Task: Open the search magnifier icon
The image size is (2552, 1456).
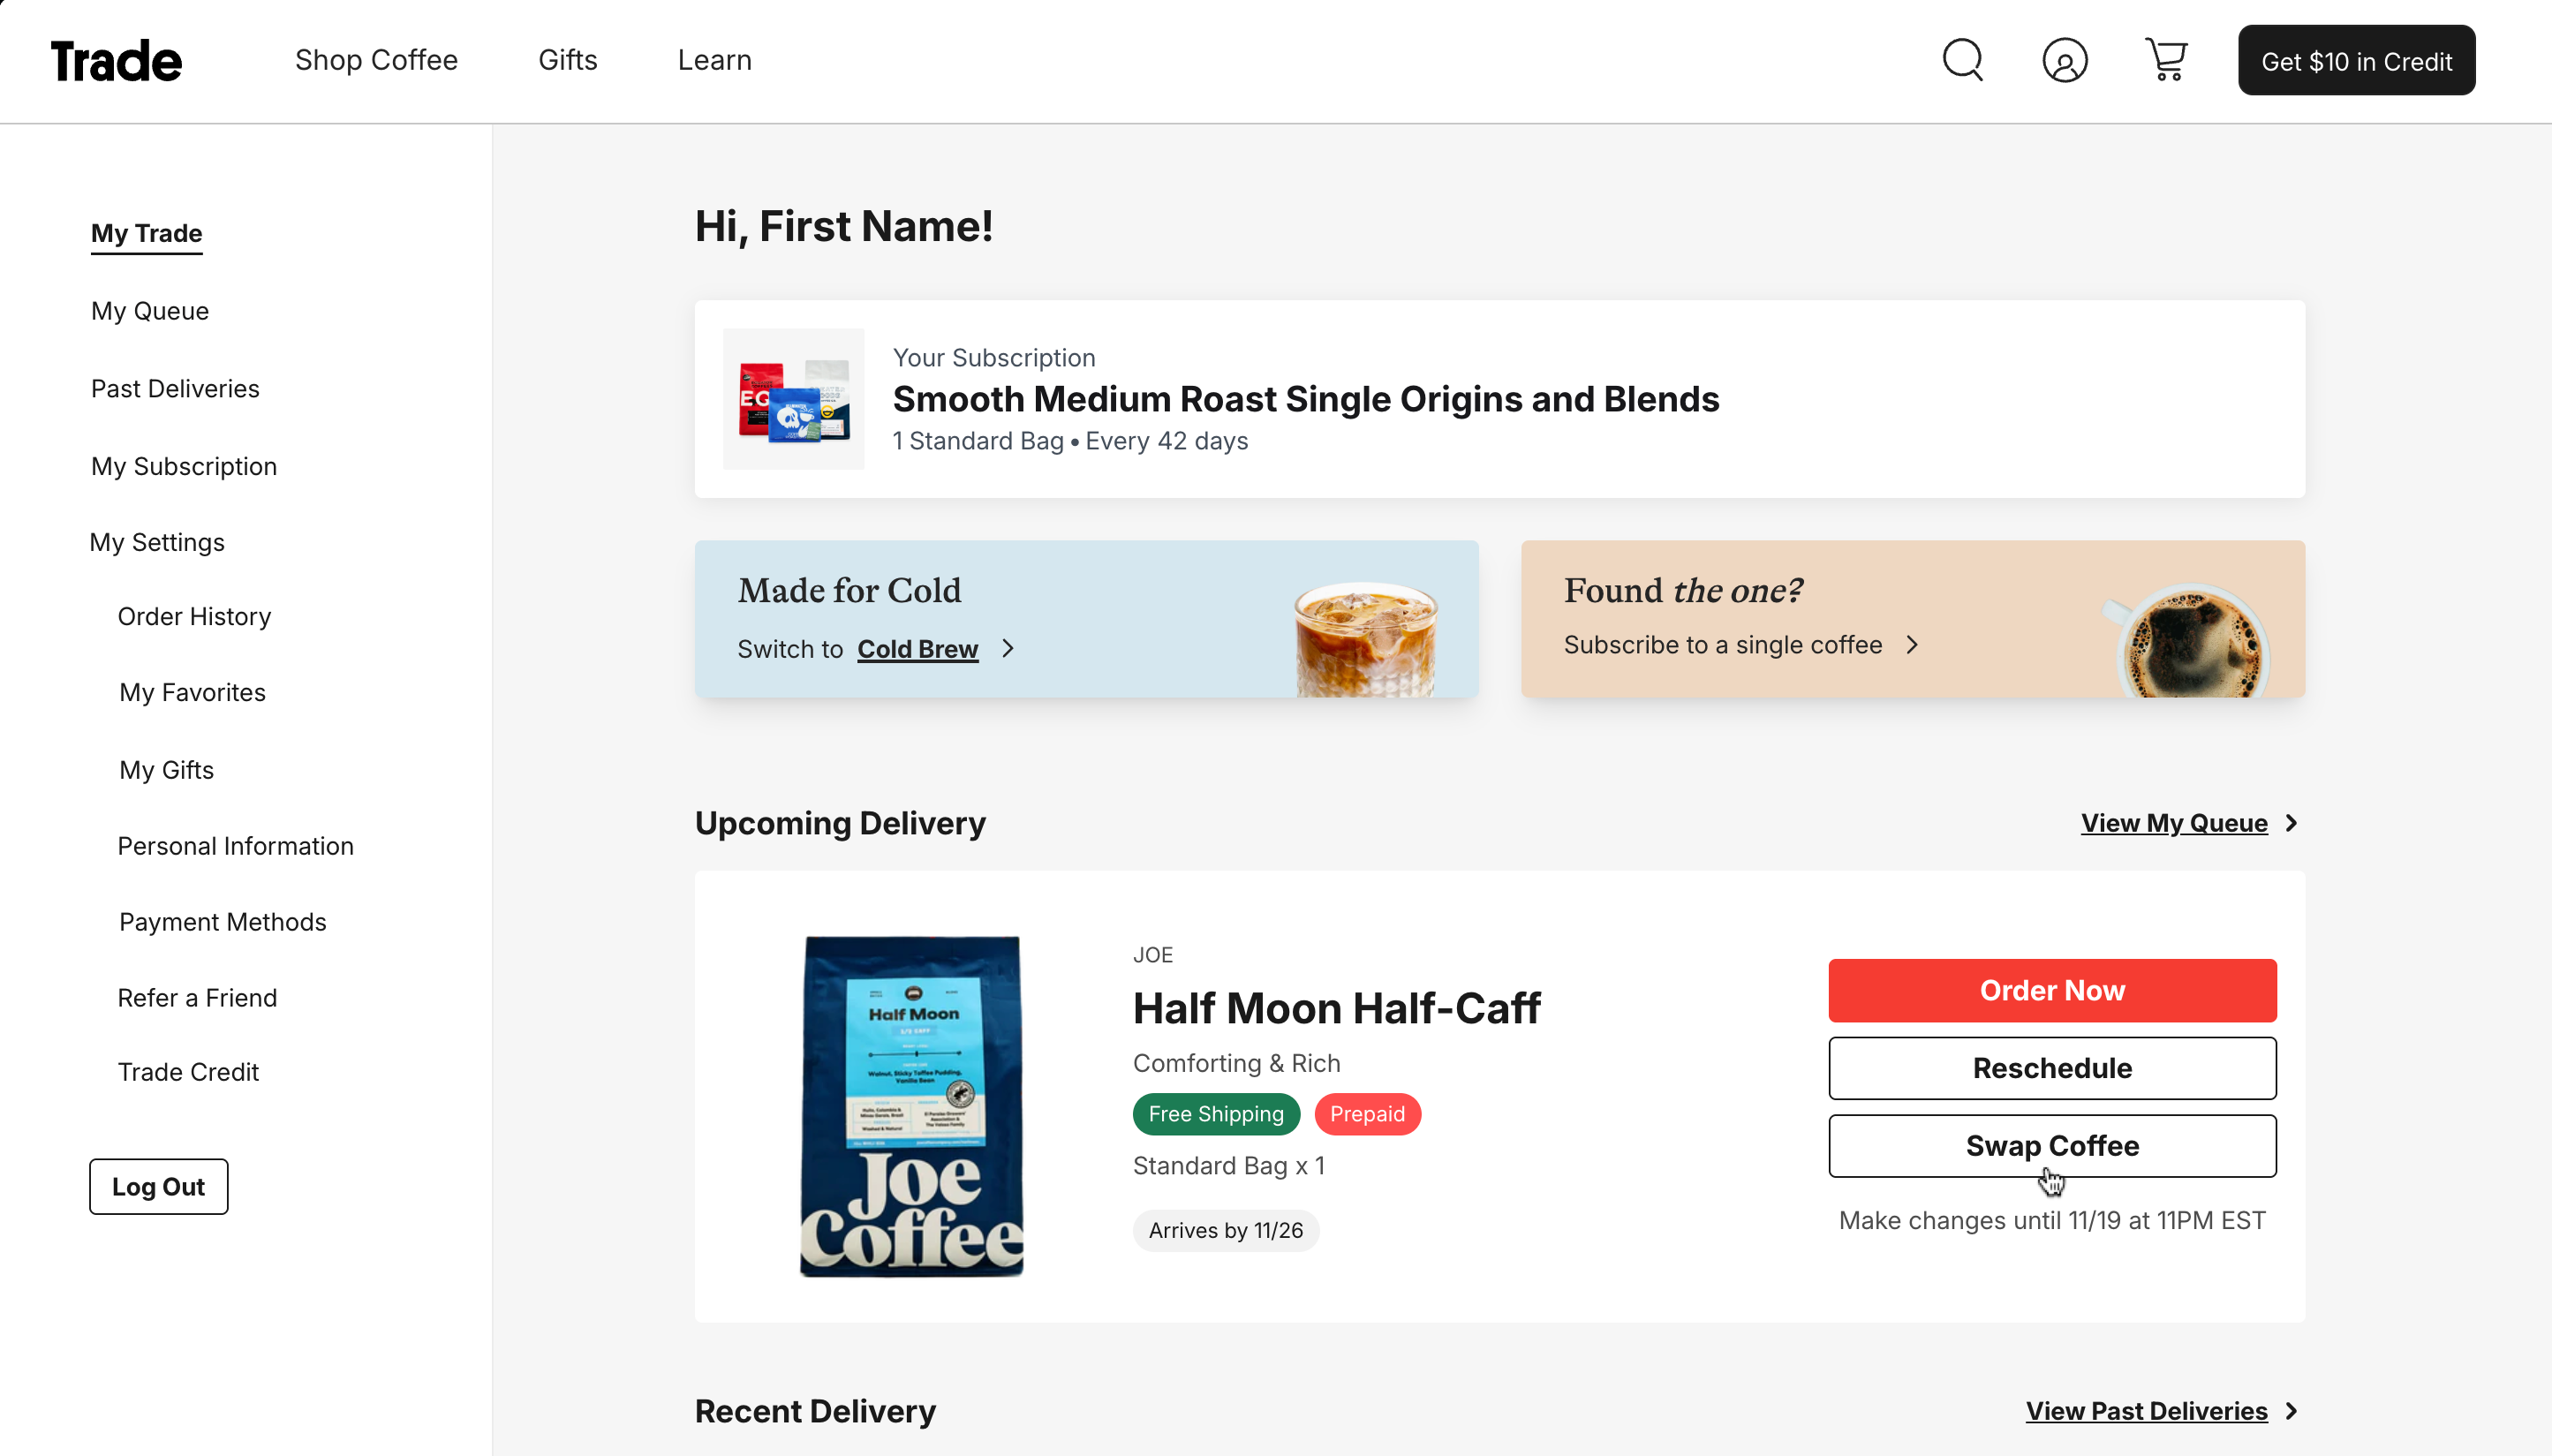Action: [1962, 60]
